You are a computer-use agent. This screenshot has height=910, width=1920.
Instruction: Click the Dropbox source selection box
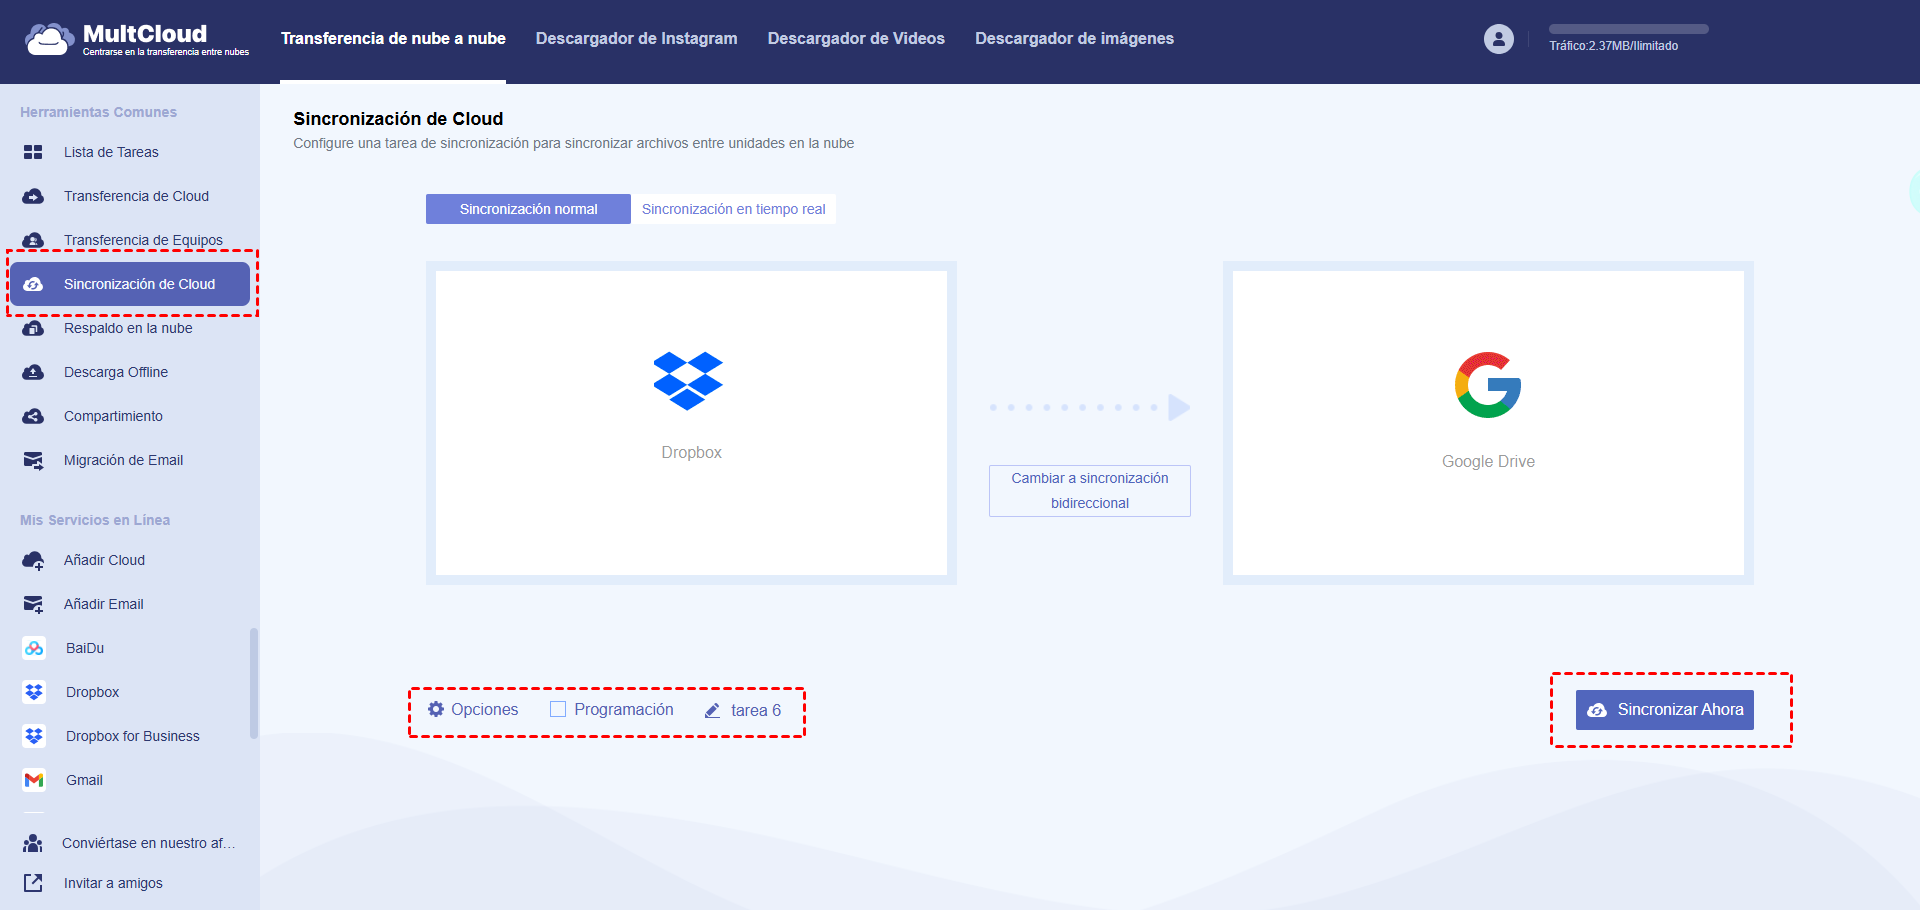coord(691,423)
